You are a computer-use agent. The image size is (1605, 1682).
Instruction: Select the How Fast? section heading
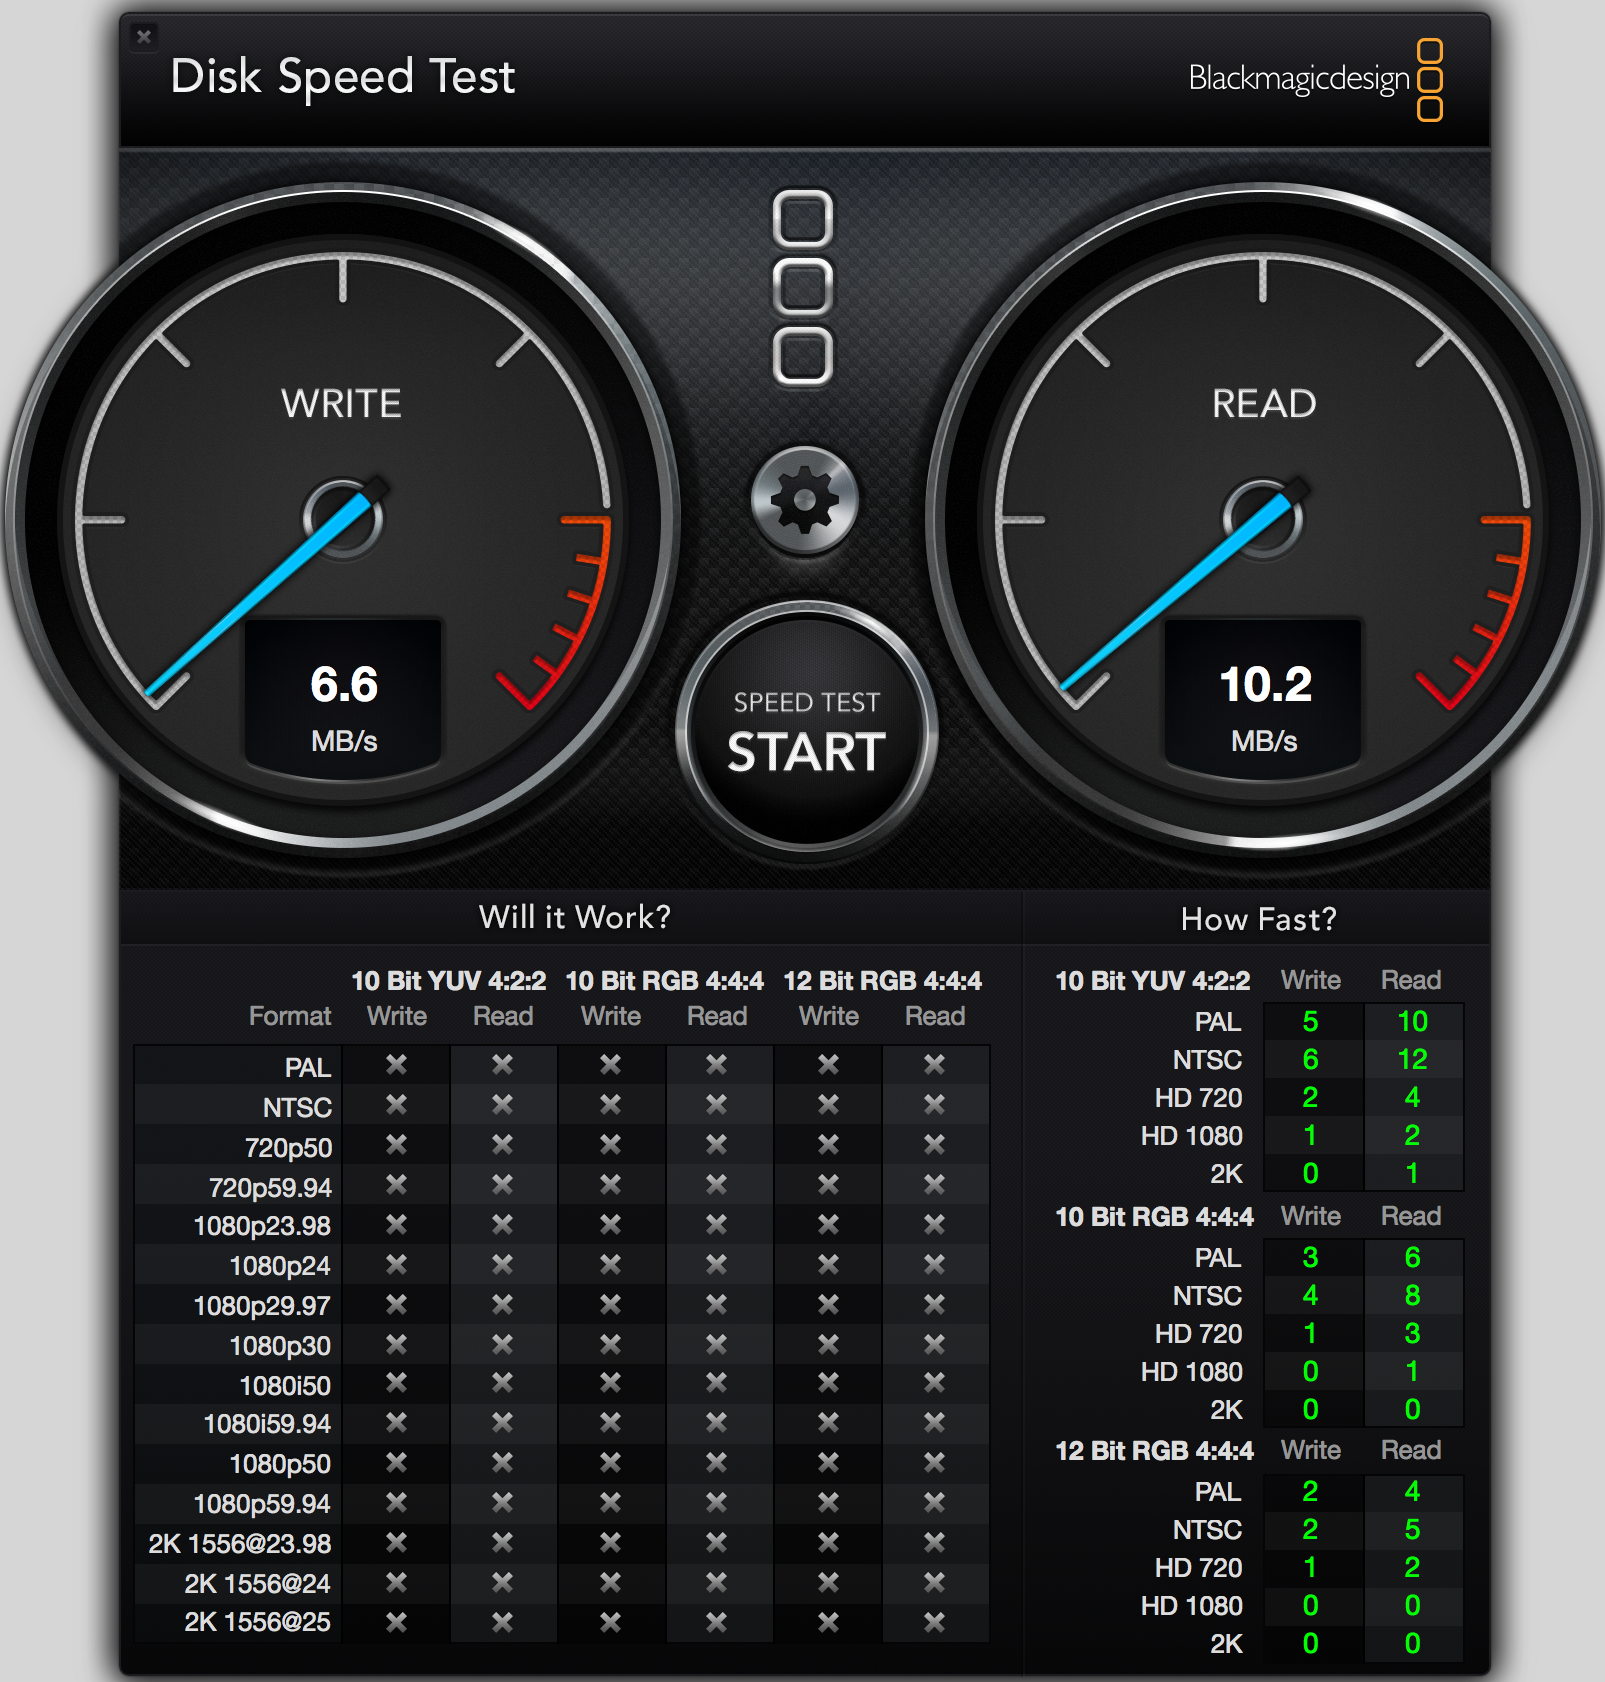tap(1258, 919)
